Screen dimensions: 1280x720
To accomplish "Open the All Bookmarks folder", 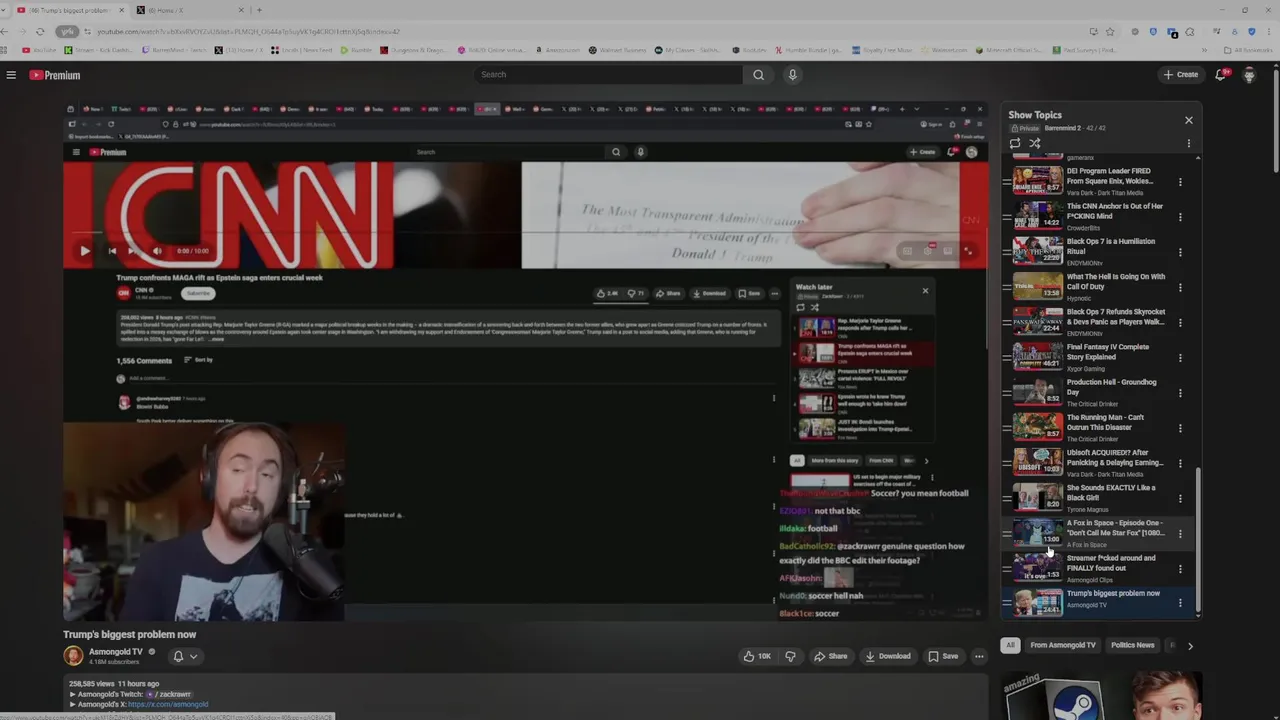I will pyautogui.click(x=1247, y=50).
